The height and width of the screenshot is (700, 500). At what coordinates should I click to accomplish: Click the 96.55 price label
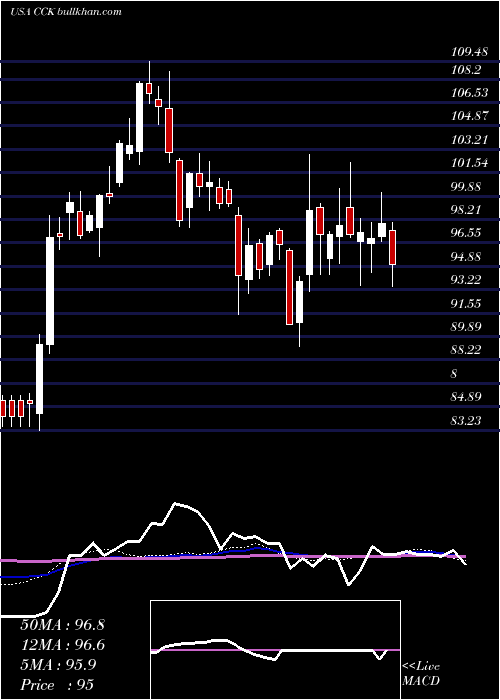tap(466, 233)
